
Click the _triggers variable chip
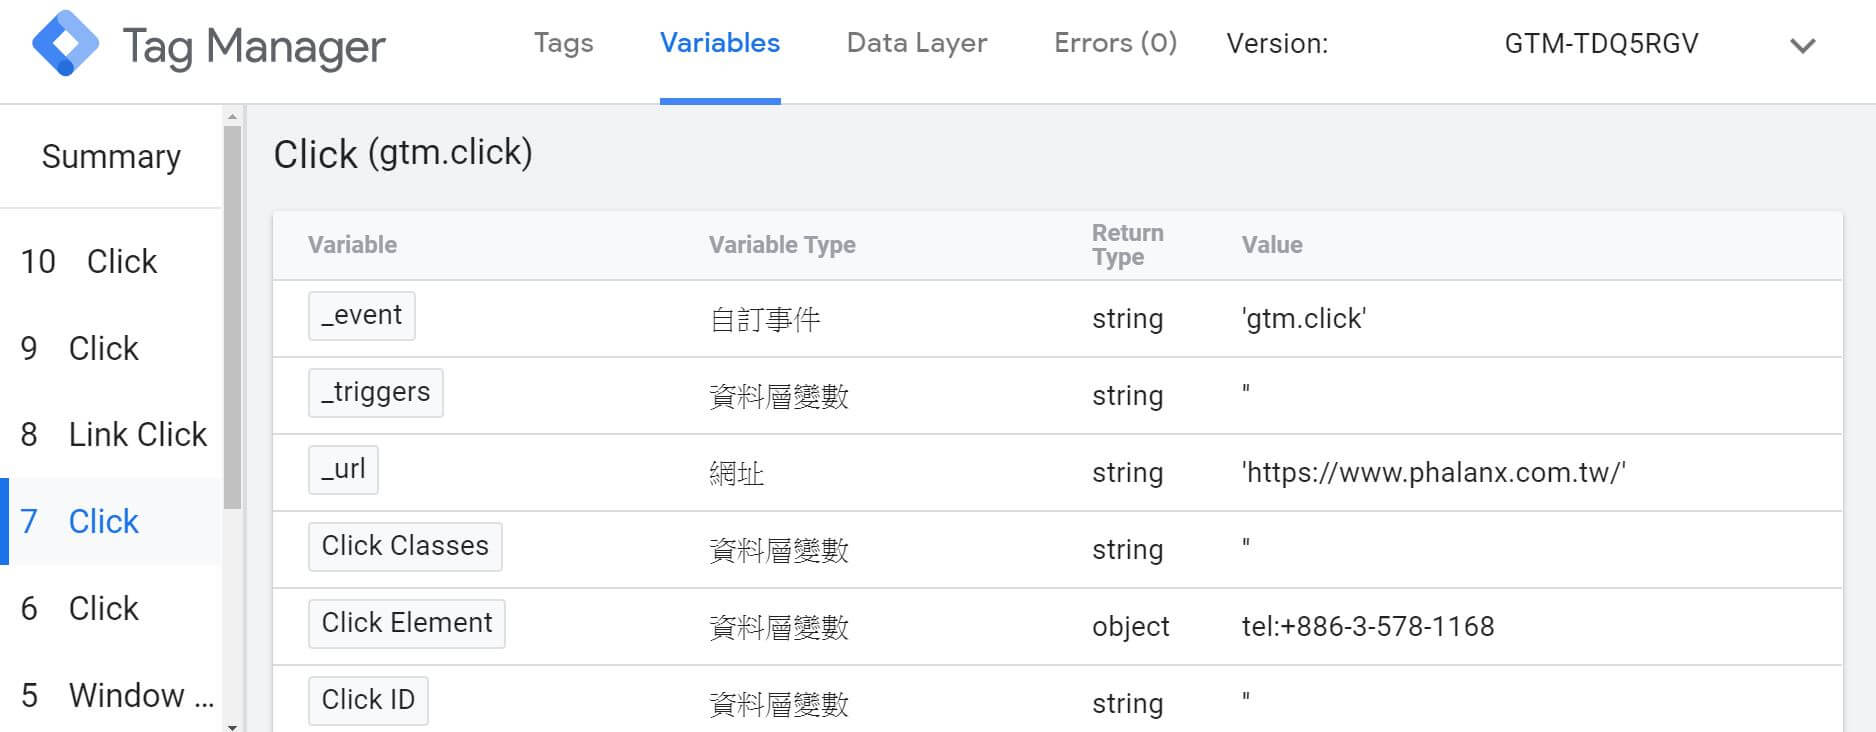click(x=375, y=393)
